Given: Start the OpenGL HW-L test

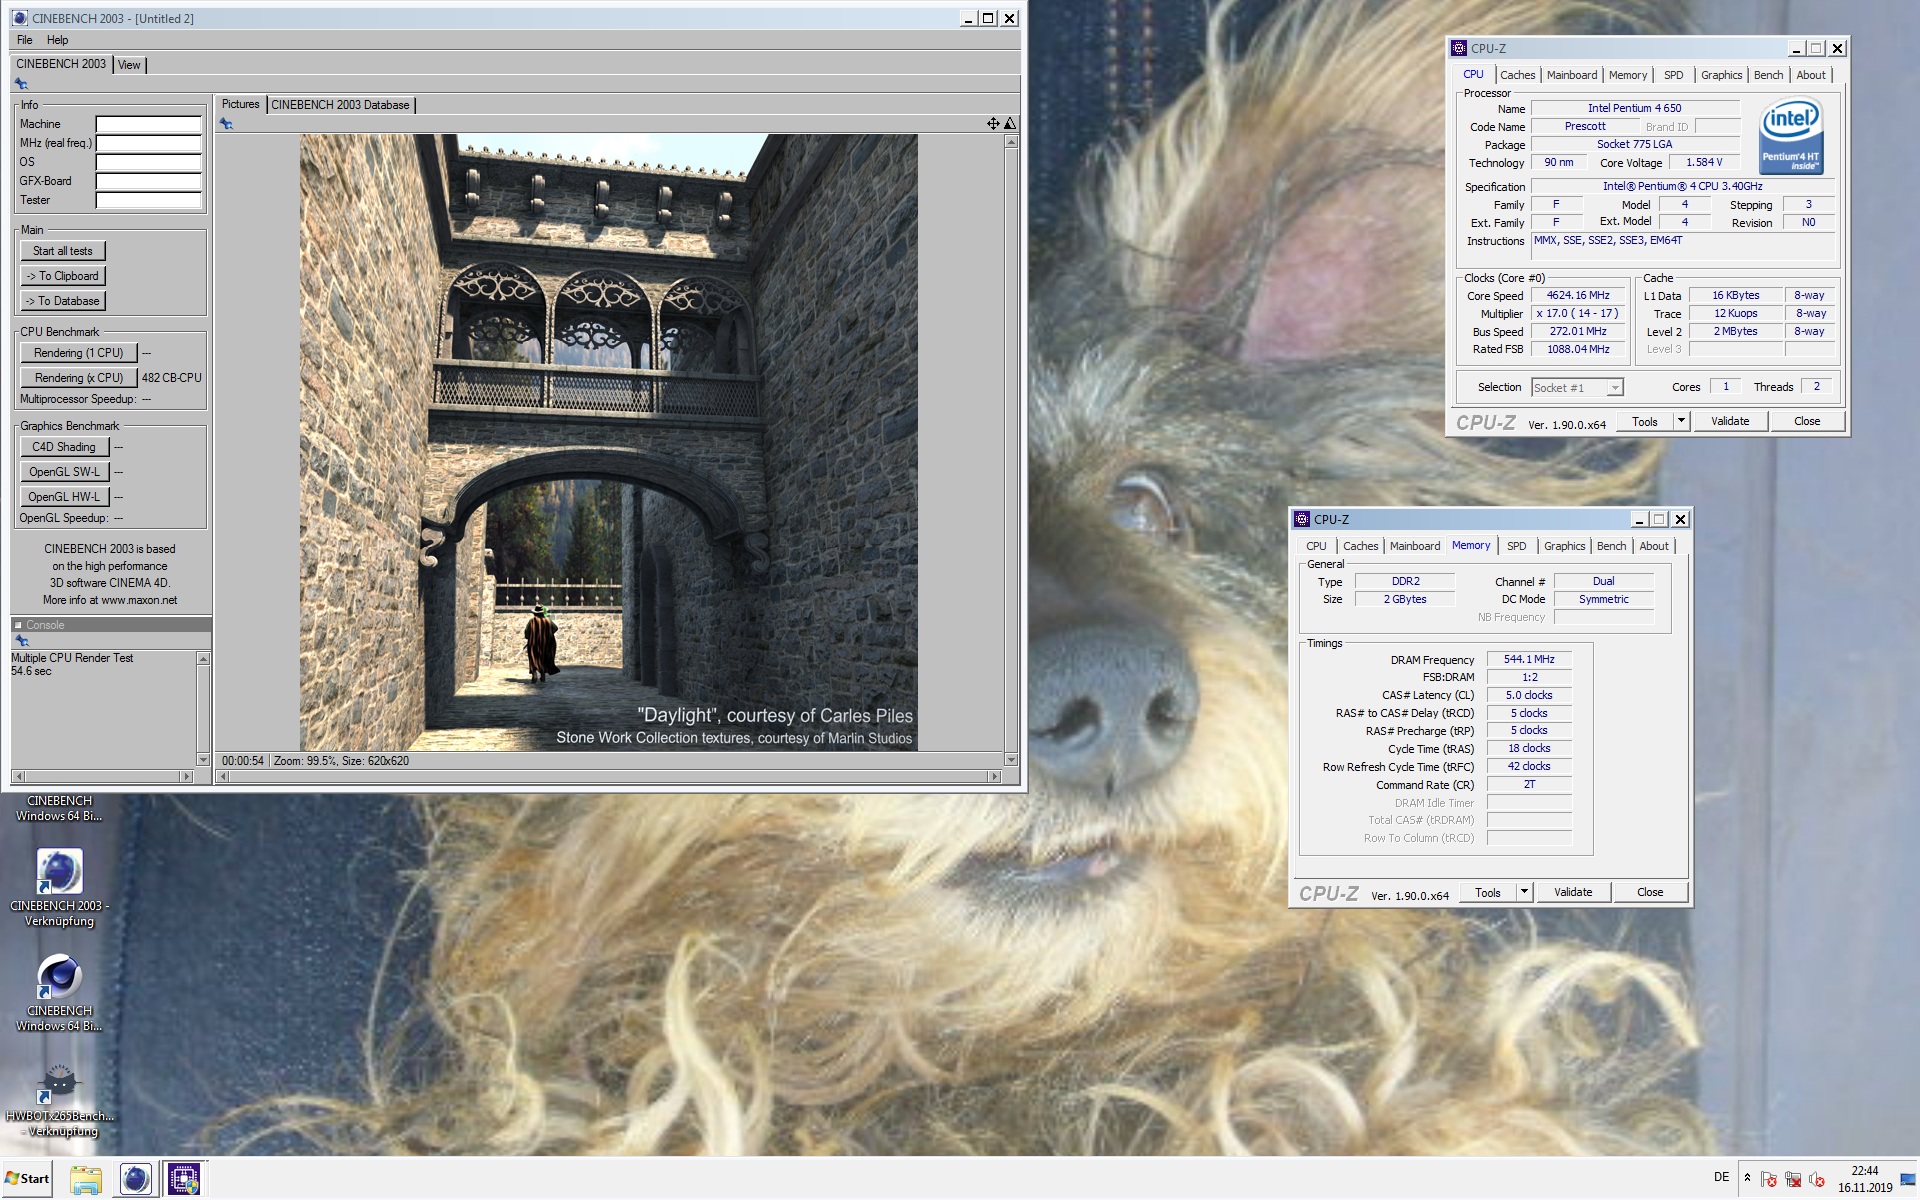Looking at the screenshot, I should click(64, 497).
